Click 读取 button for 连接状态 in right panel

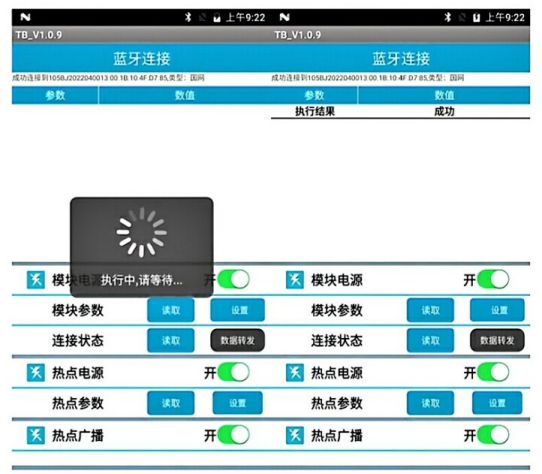[x=430, y=341]
